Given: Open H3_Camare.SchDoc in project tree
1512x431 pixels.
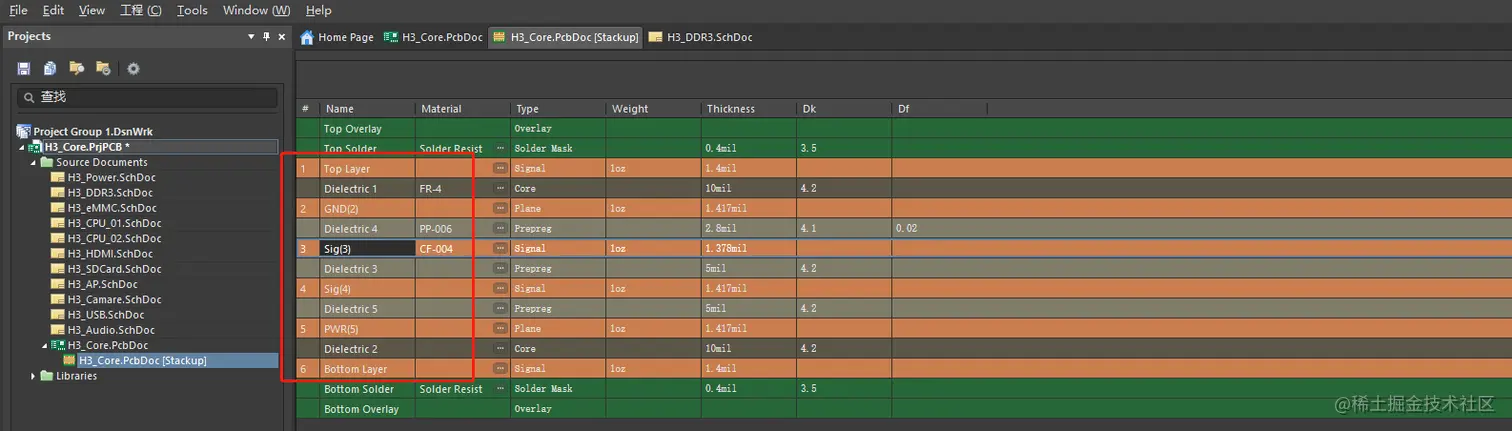Looking at the screenshot, I should tap(115, 299).
